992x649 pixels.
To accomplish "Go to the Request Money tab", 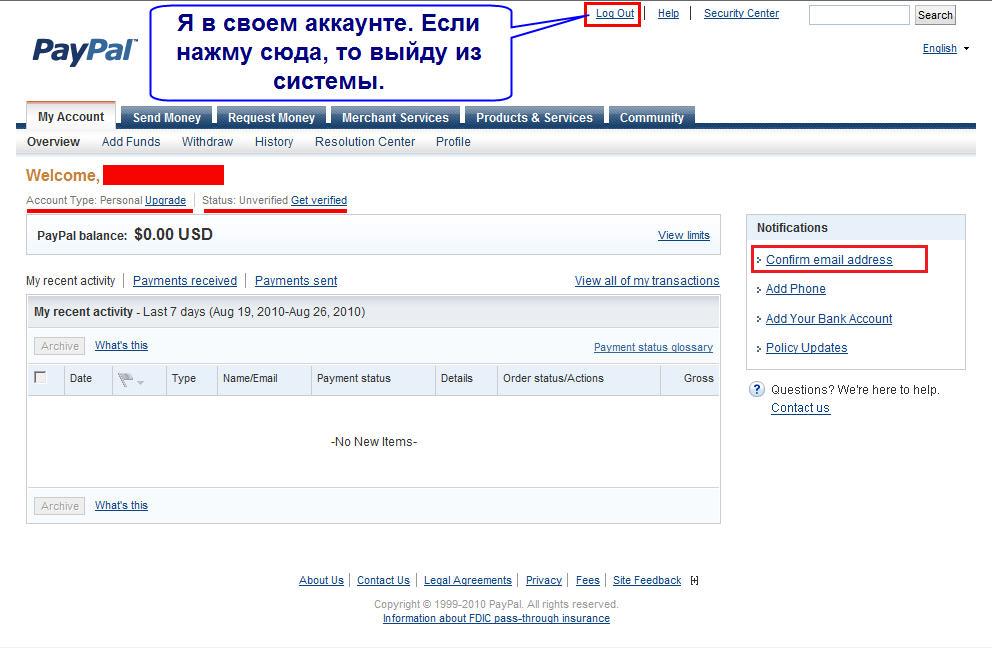I will (x=271, y=118).
